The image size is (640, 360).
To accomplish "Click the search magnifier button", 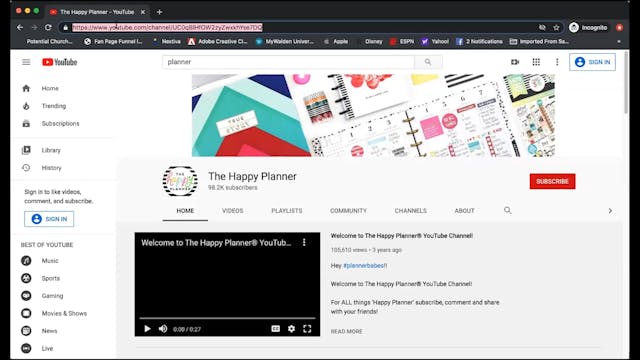I will coord(428,62).
